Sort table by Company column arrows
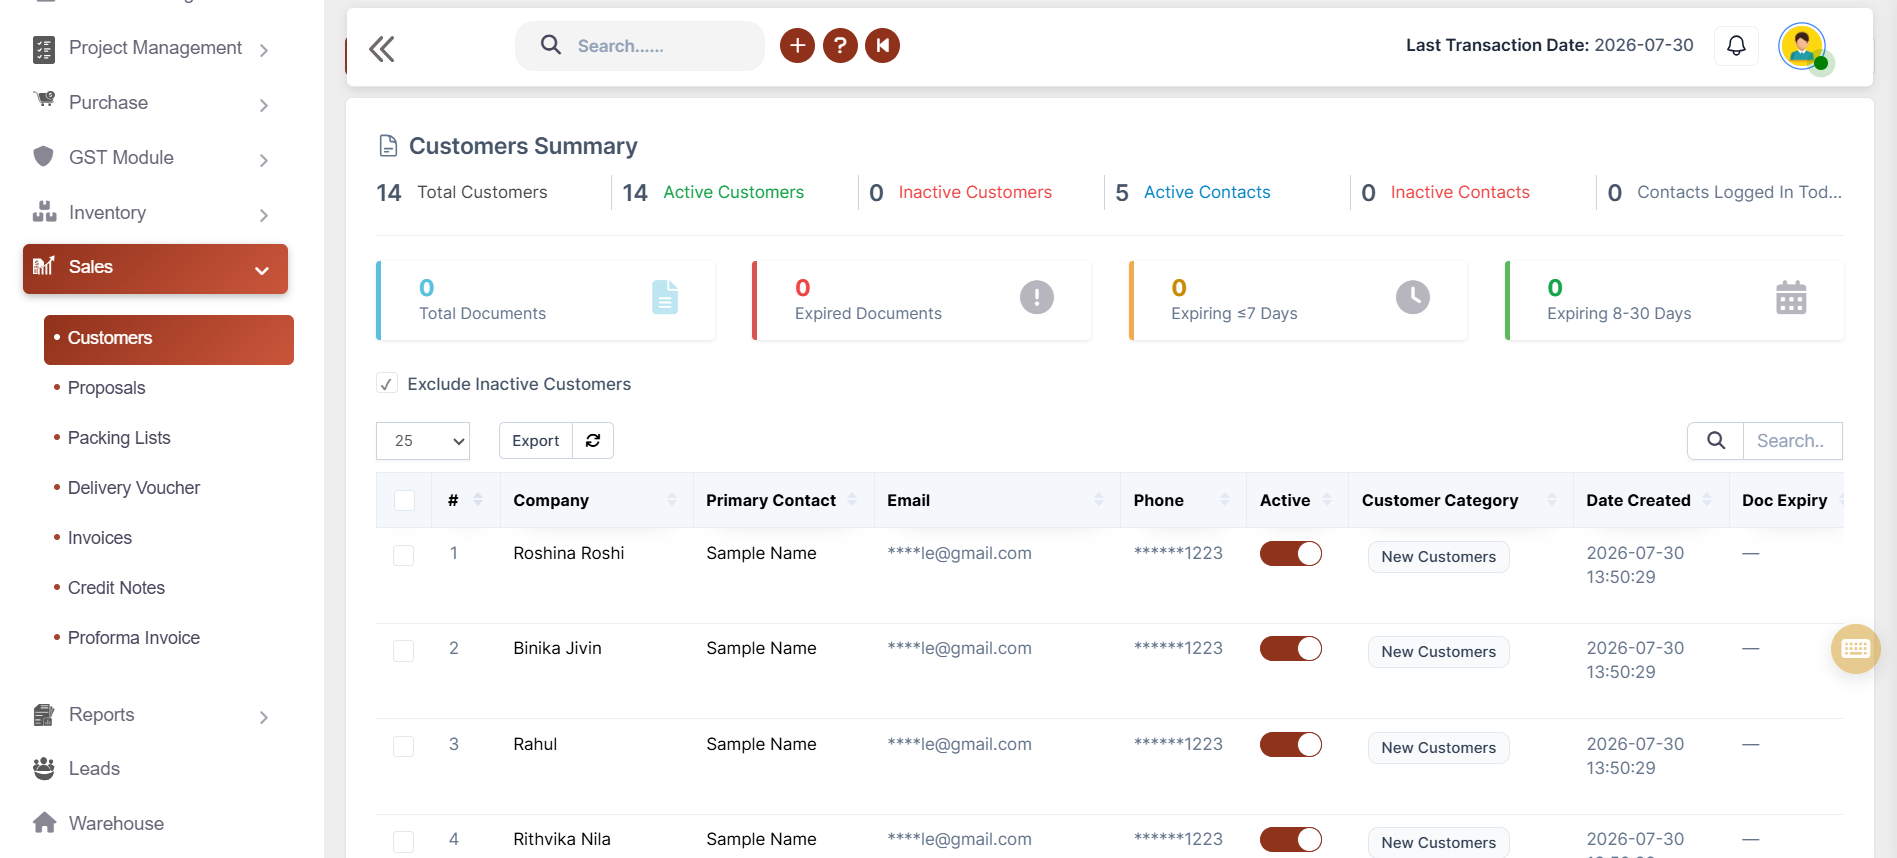Image resolution: width=1897 pixels, height=858 pixels. tap(672, 500)
